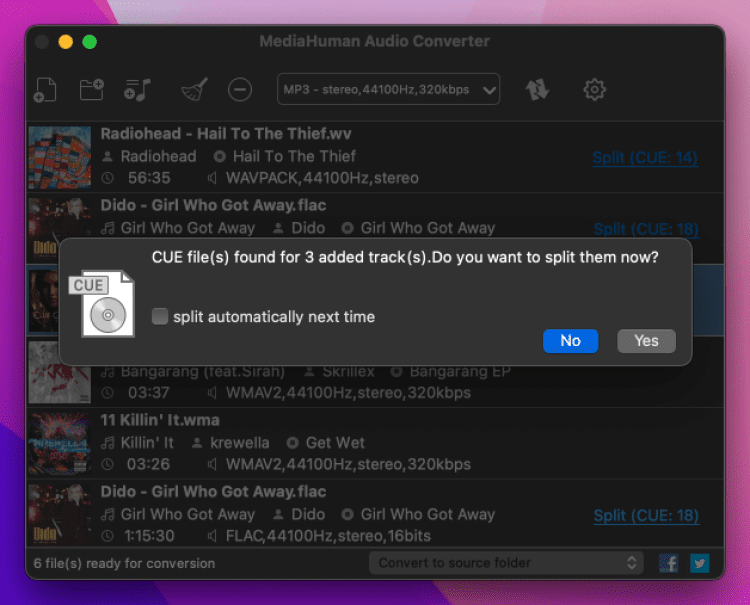
Task: Click the duration 56:35 of Radiohead file
Action: tap(149, 178)
